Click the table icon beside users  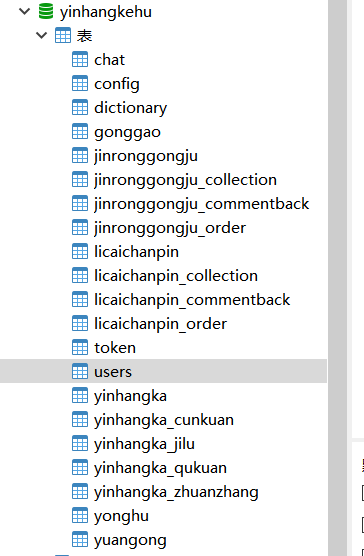(x=80, y=371)
